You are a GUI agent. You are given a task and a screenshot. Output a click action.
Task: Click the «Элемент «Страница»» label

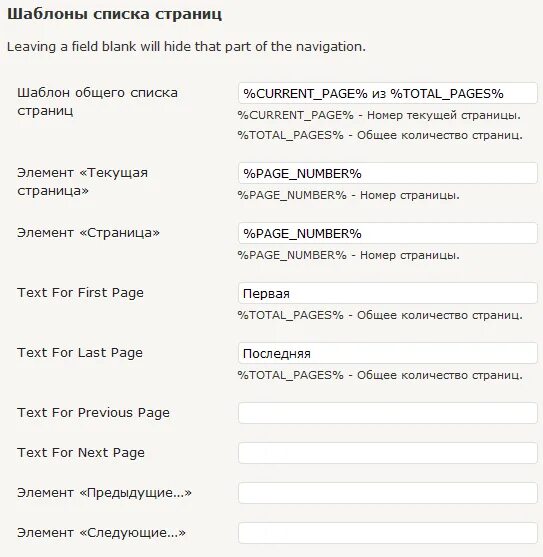pos(88,233)
